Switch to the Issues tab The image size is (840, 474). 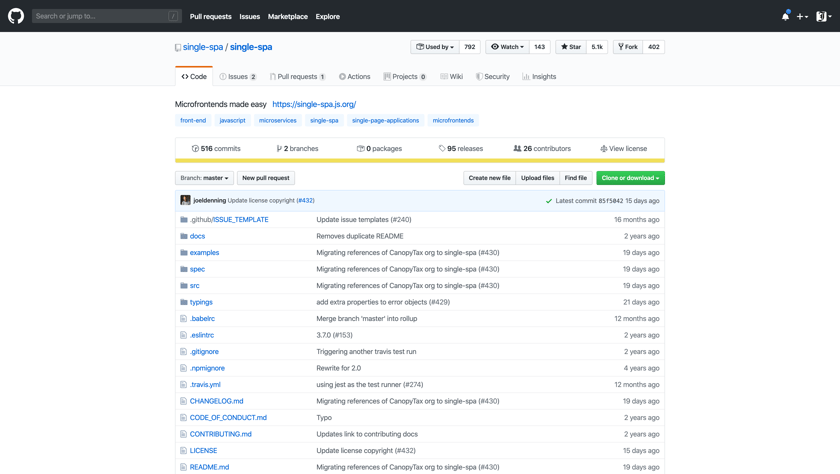click(x=238, y=77)
